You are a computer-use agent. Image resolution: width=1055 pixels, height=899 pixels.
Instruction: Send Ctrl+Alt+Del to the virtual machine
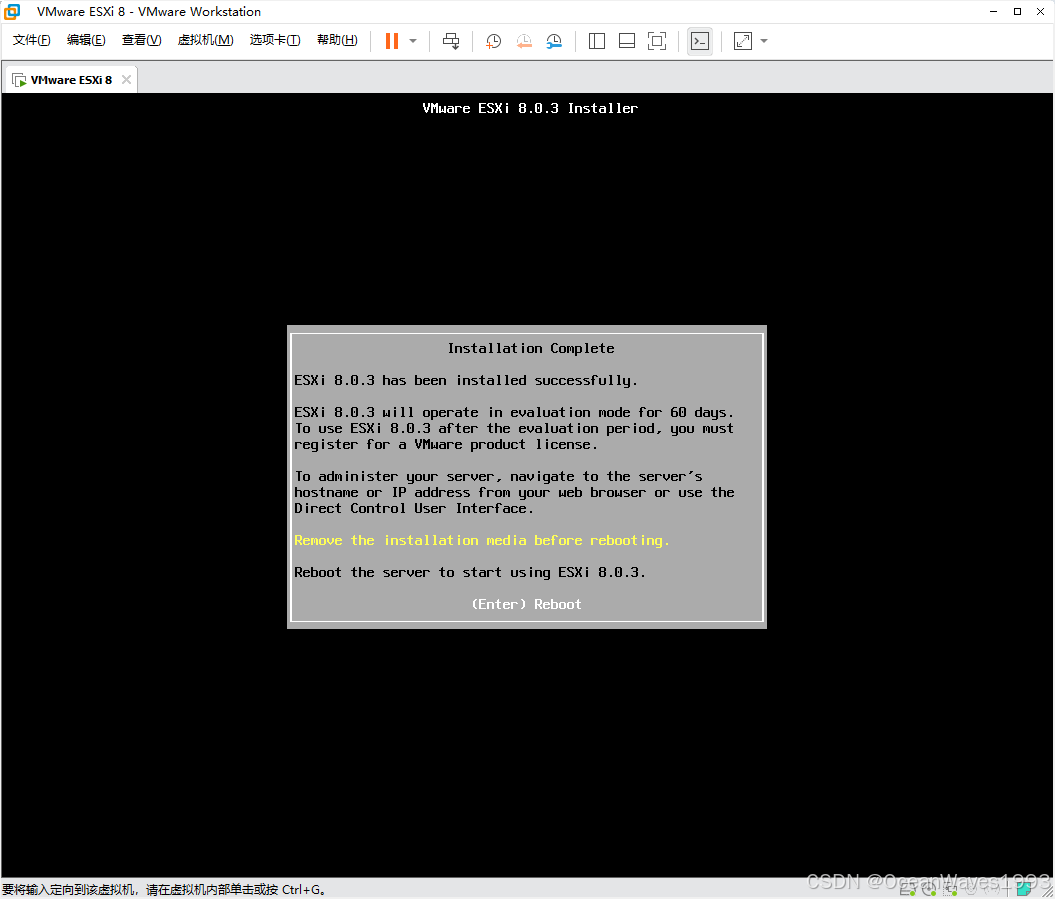(x=451, y=41)
